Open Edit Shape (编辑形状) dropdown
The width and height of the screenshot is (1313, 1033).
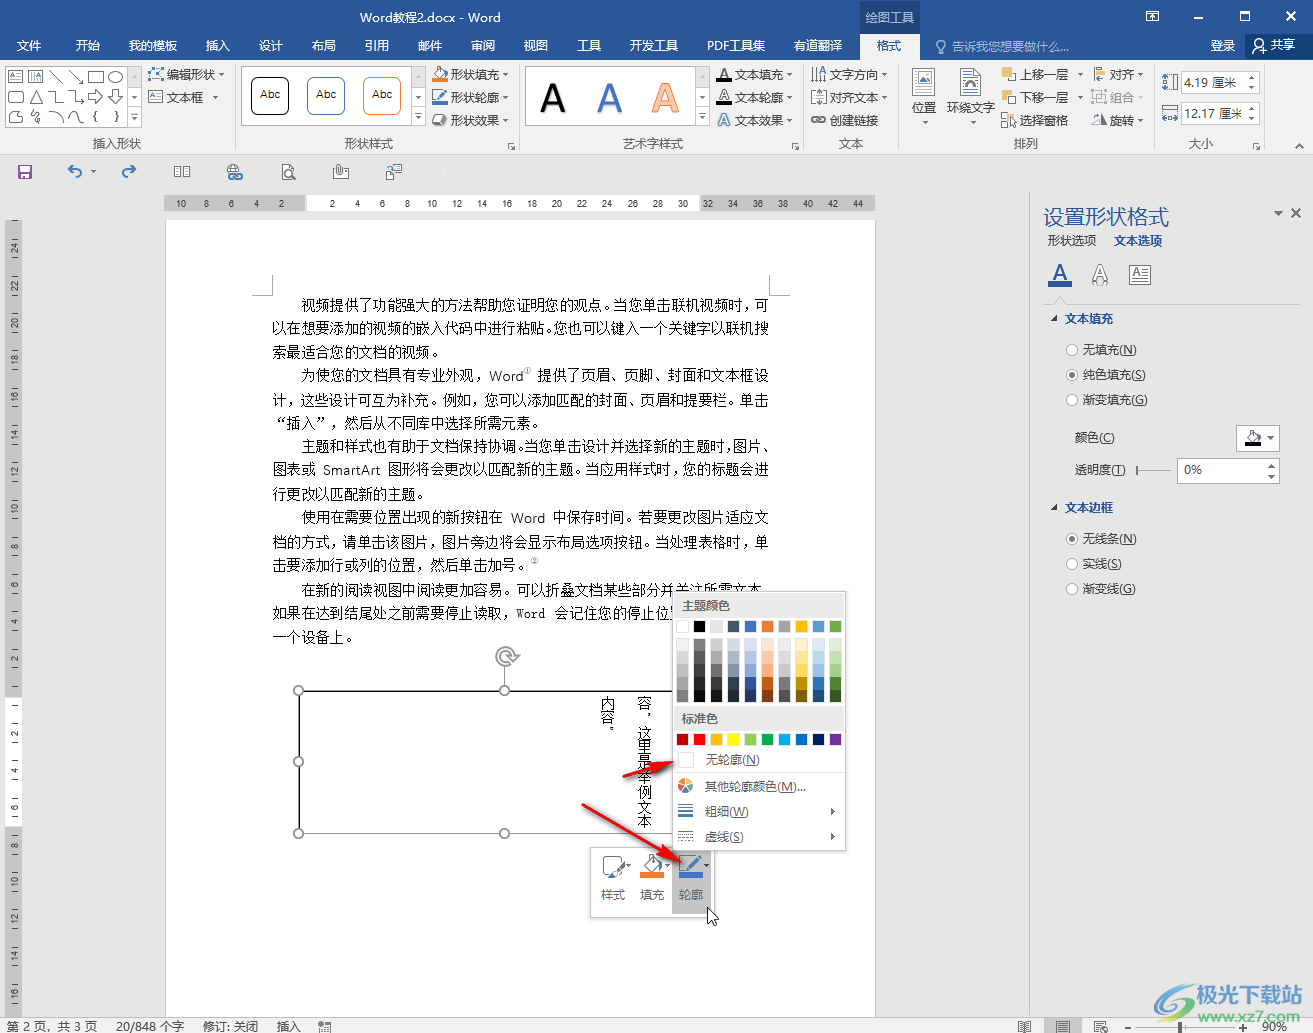186,74
